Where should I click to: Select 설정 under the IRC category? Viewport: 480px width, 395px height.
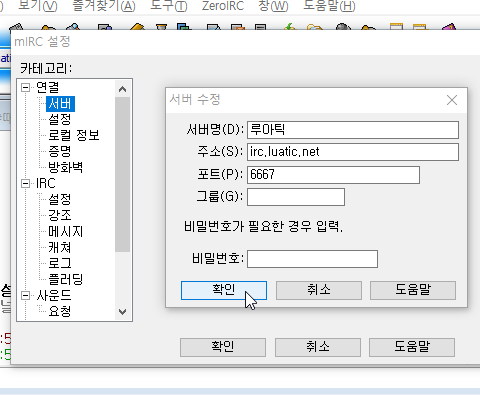(60, 199)
